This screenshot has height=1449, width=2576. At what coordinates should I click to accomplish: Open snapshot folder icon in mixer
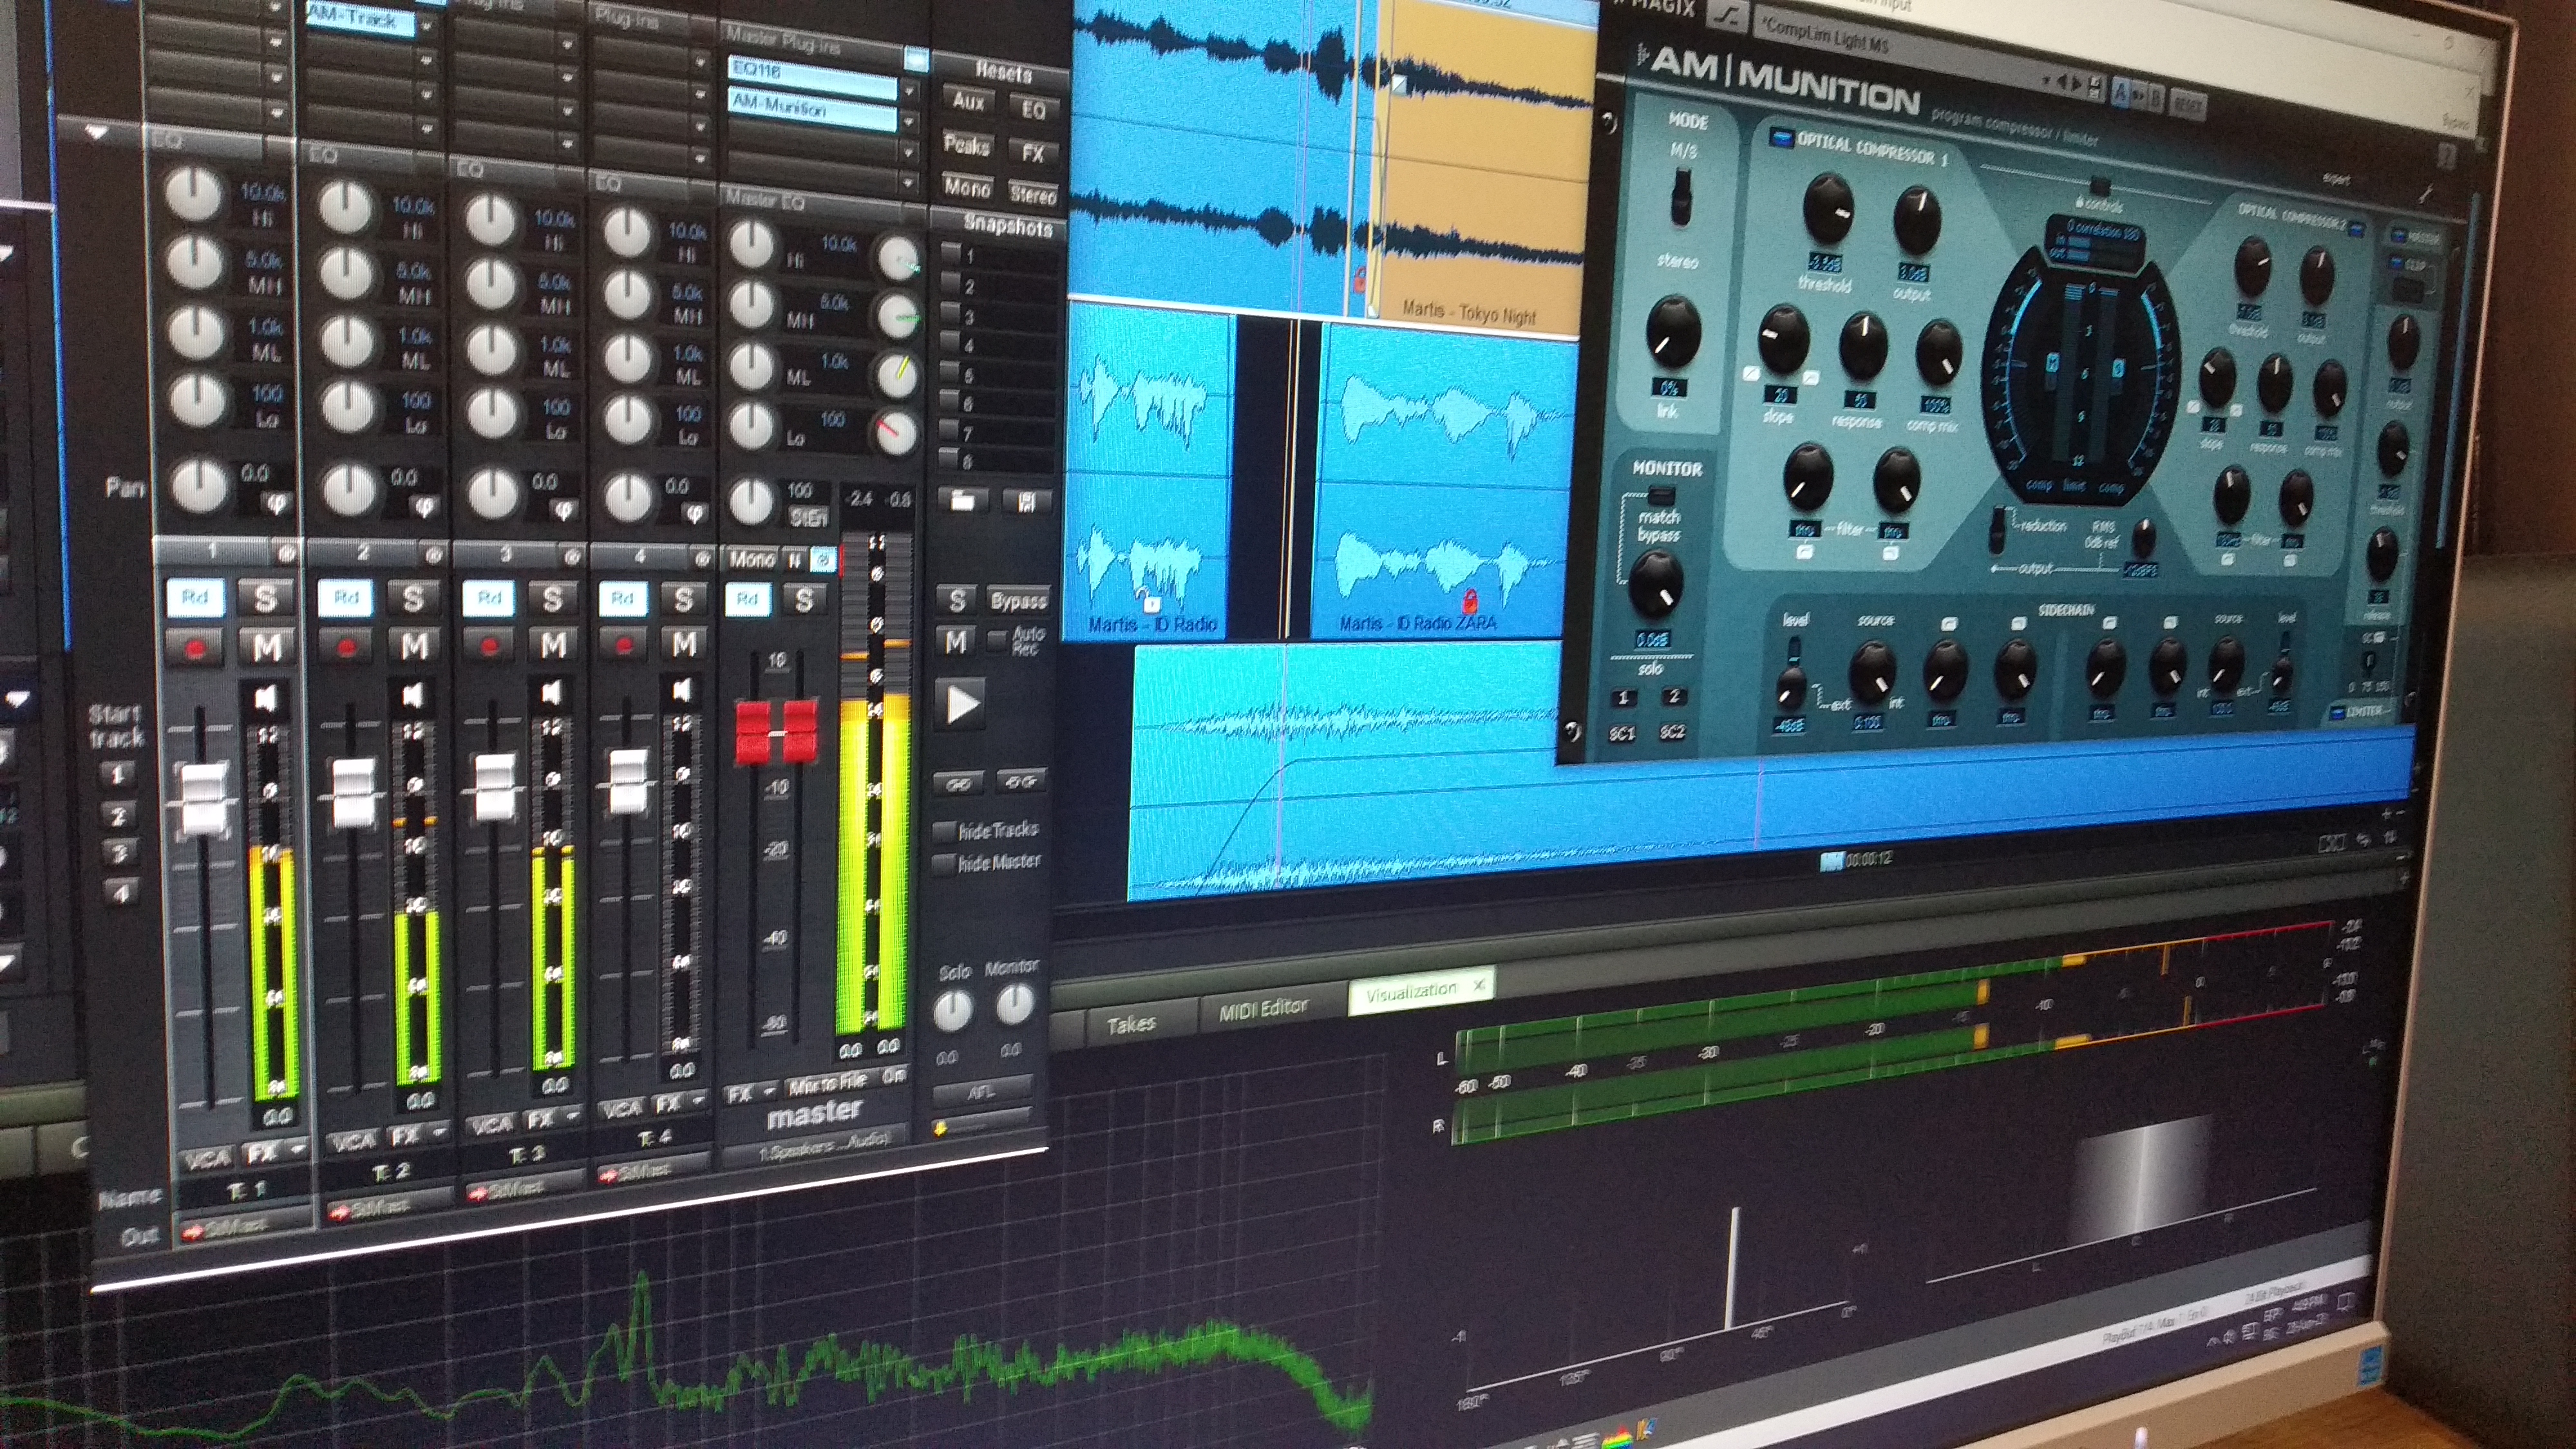click(963, 501)
